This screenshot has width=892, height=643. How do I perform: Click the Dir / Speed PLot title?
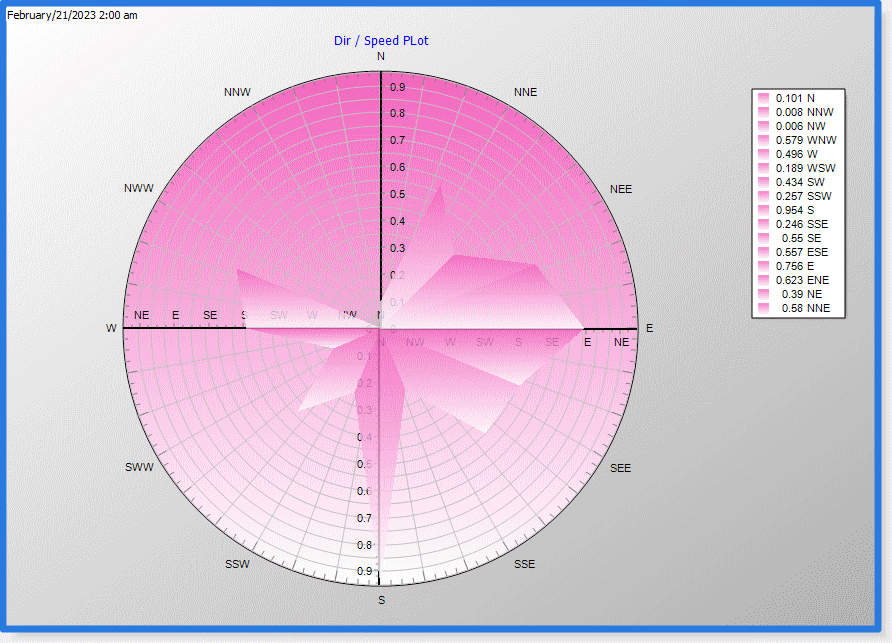pyautogui.click(x=381, y=41)
